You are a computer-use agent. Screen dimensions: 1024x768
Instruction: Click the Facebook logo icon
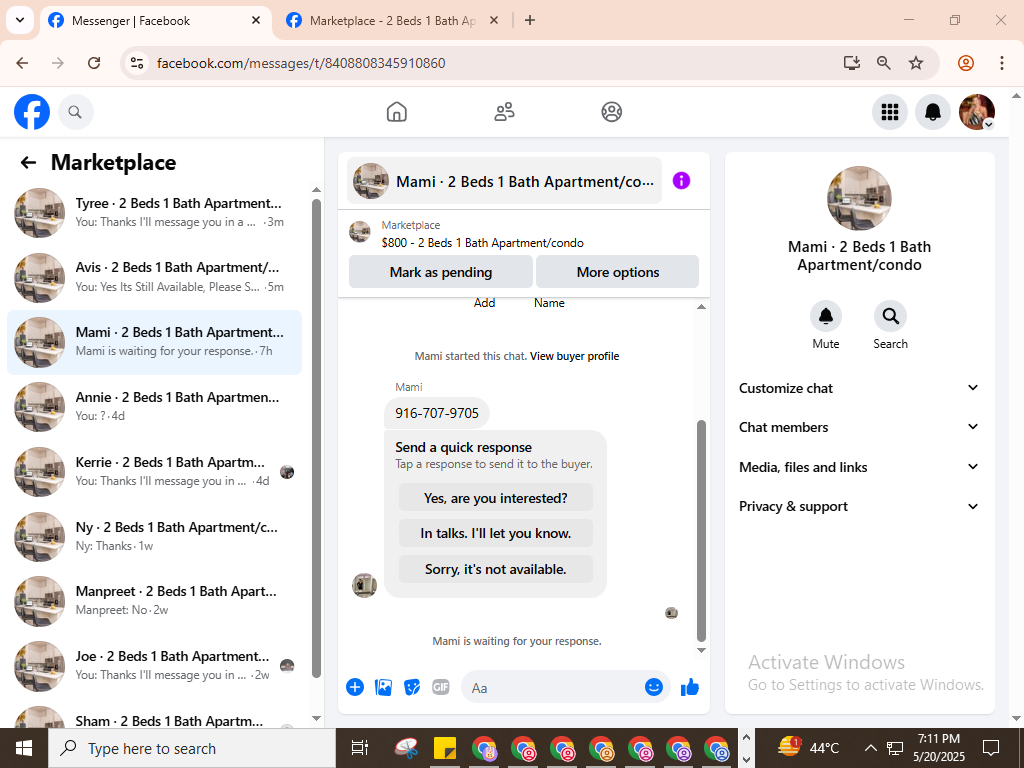click(x=32, y=112)
